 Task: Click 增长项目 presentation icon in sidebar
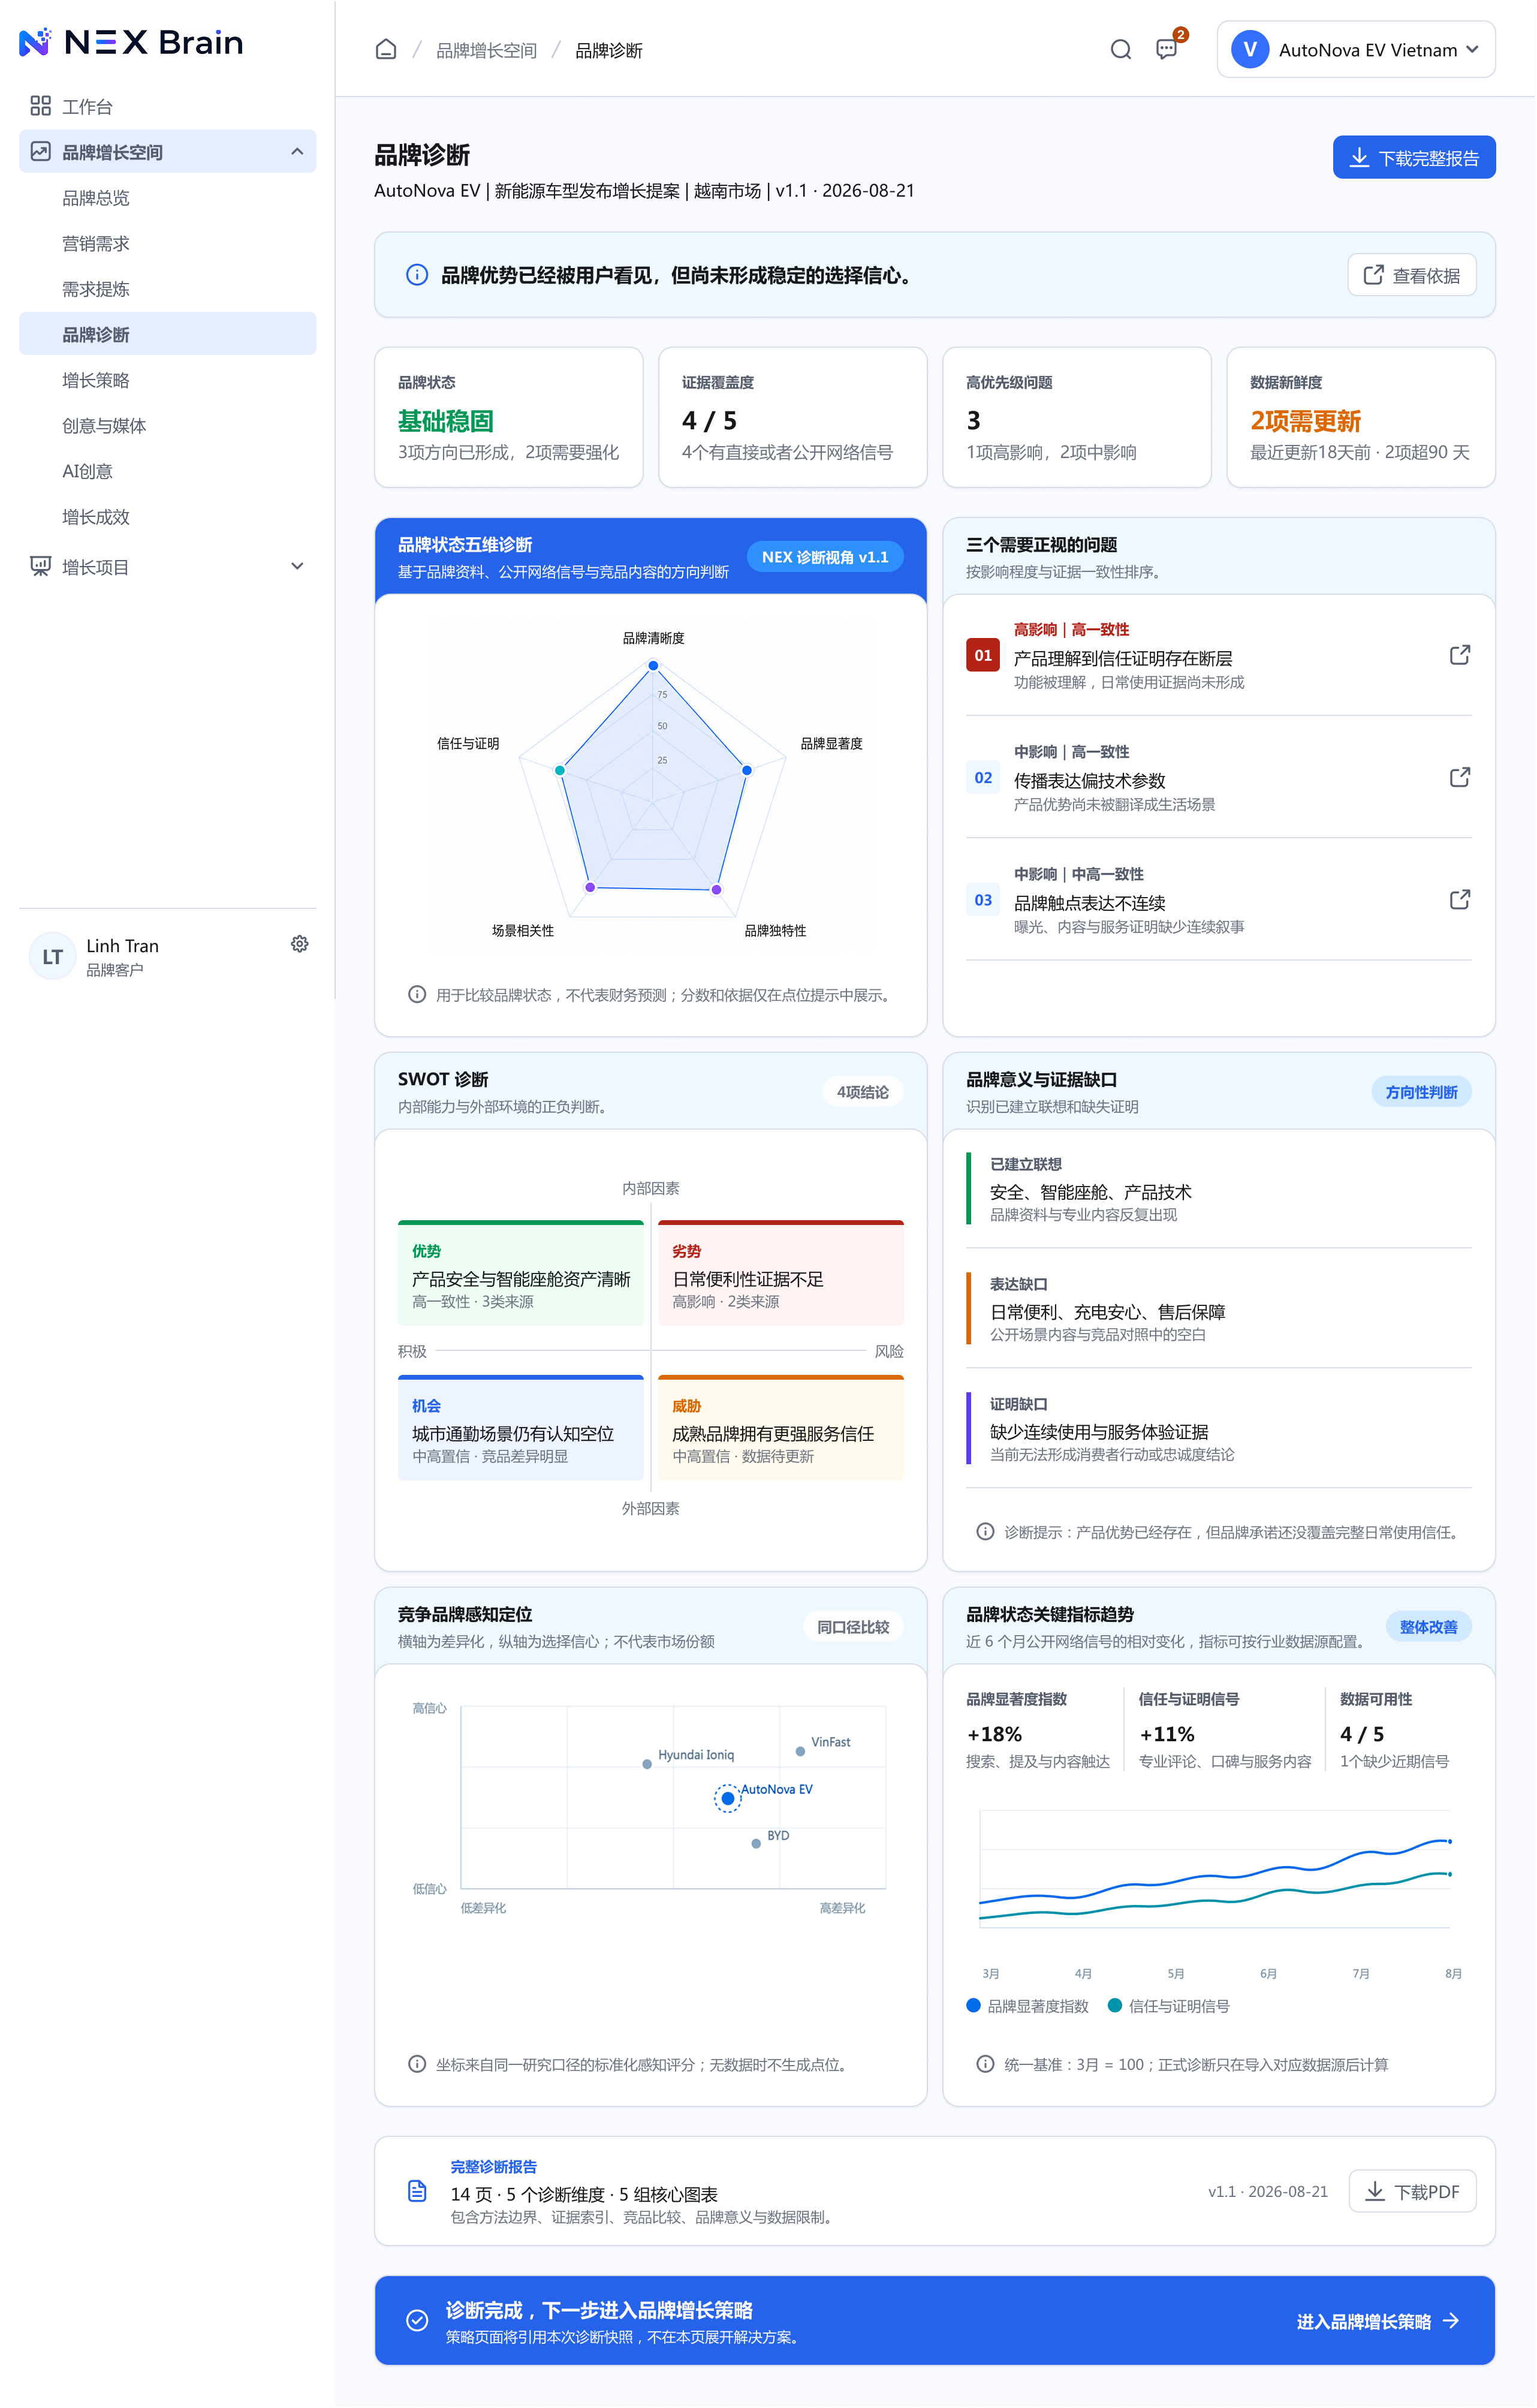coord(40,566)
